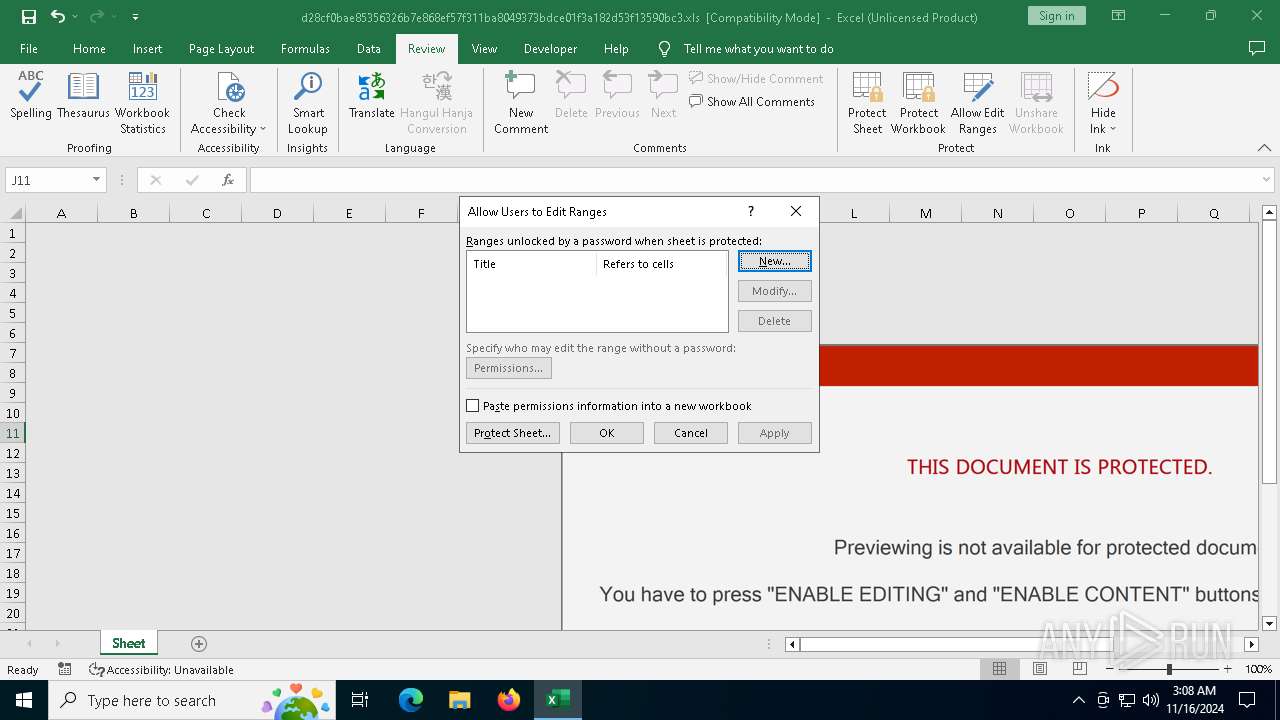Click the insert function fx icon
Screen dimensions: 1280x720
(228, 180)
